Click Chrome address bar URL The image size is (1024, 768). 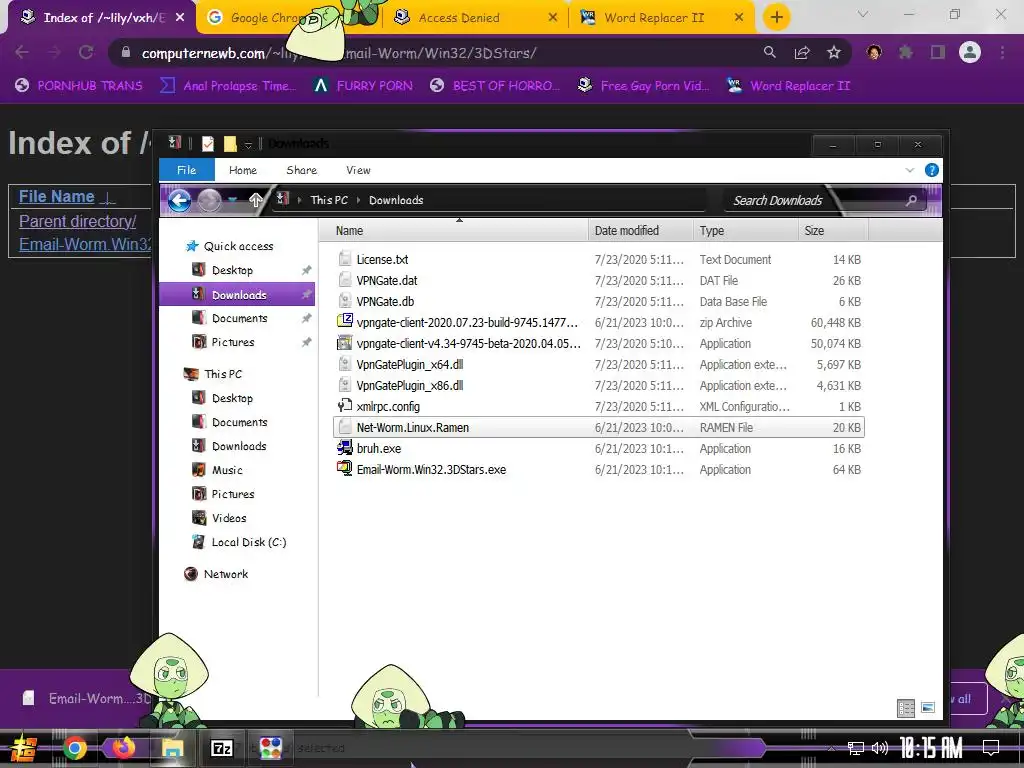click(x=339, y=53)
